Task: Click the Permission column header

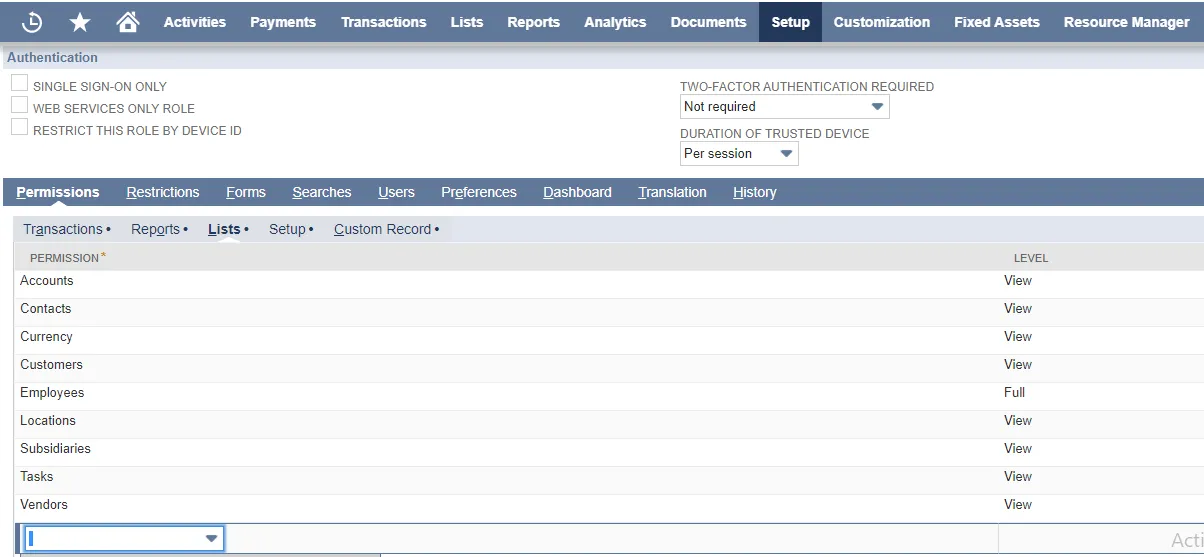Action: click(x=64, y=258)
